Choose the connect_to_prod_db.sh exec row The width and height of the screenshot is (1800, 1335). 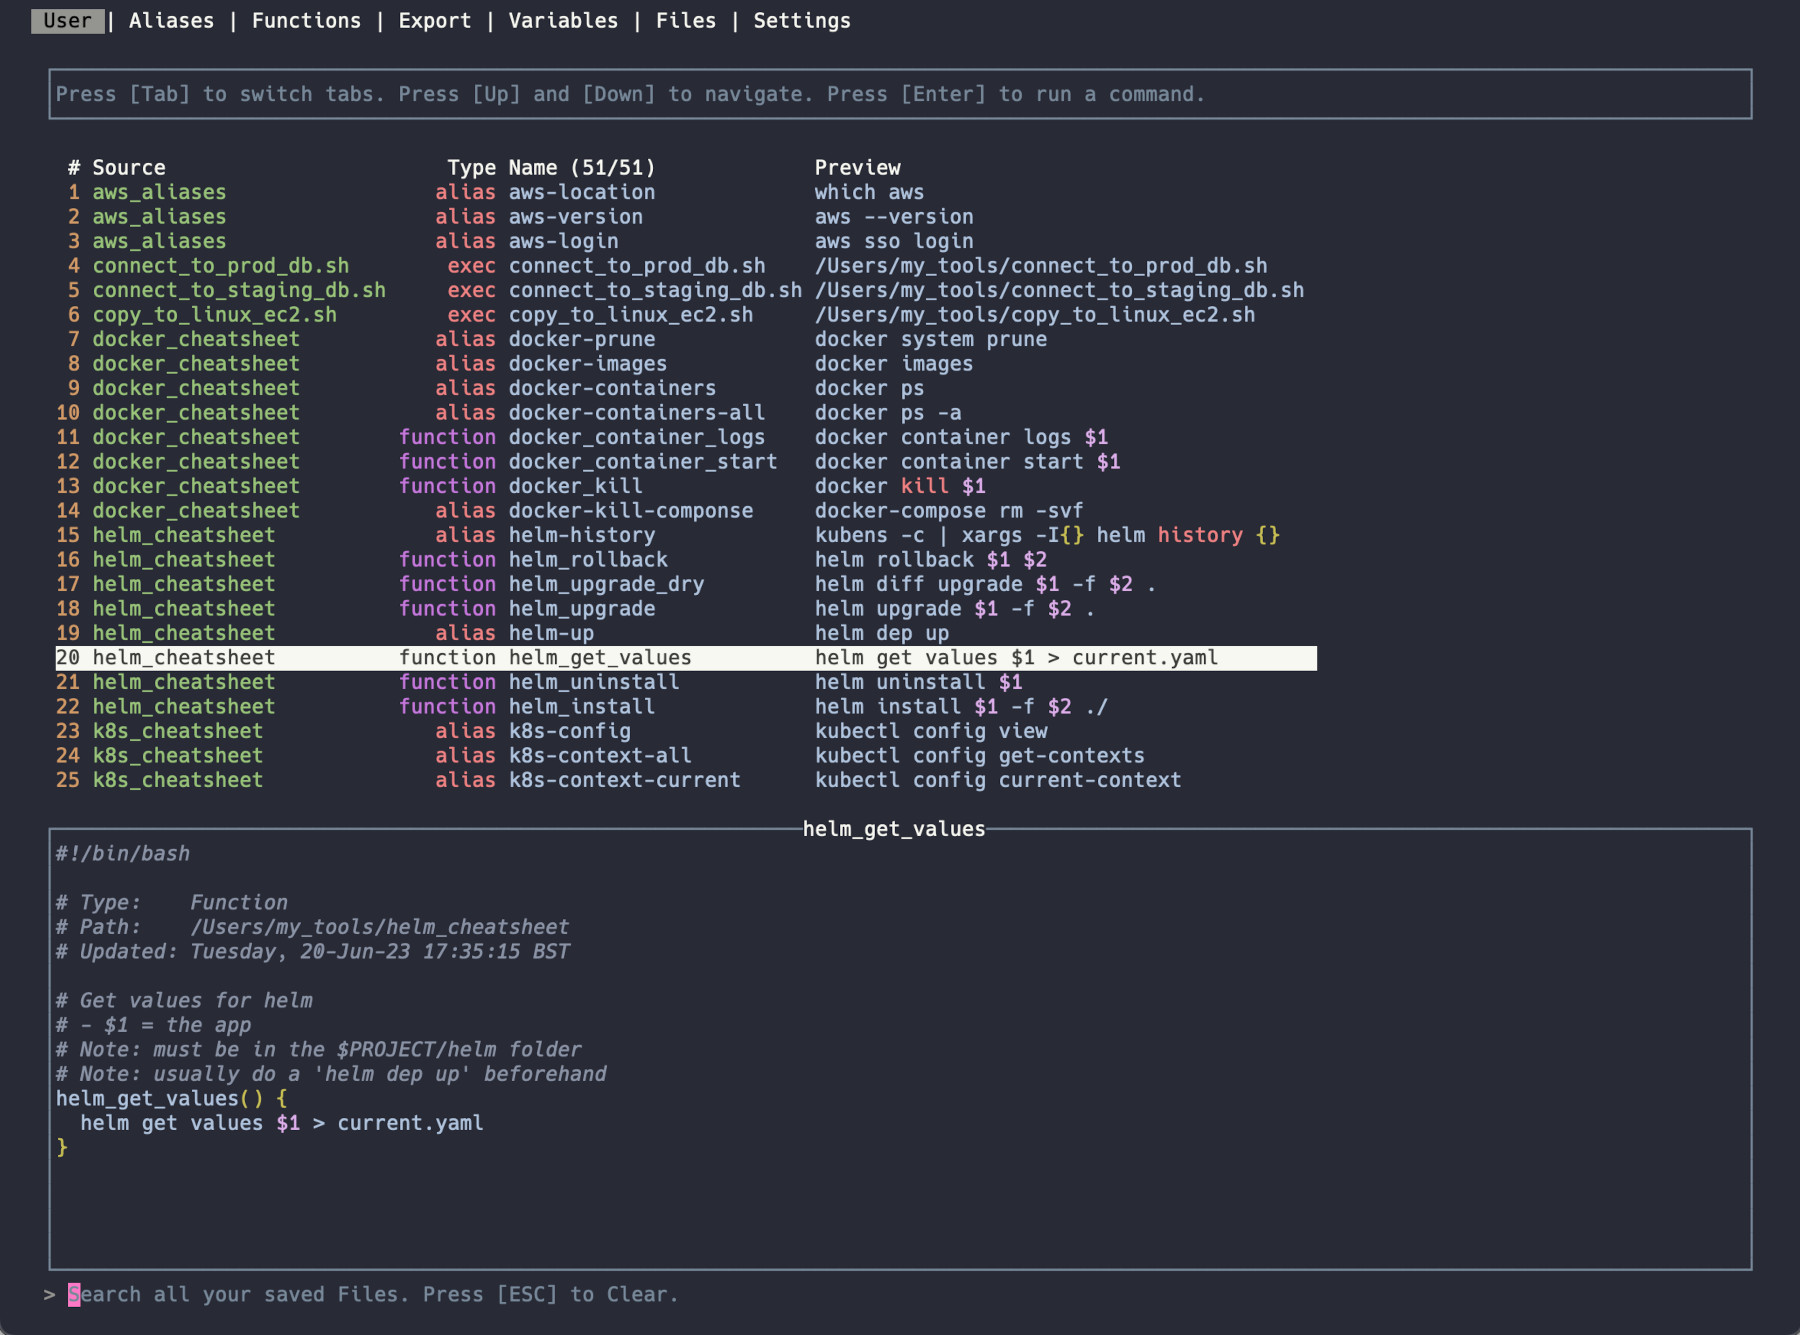(636, 266)
